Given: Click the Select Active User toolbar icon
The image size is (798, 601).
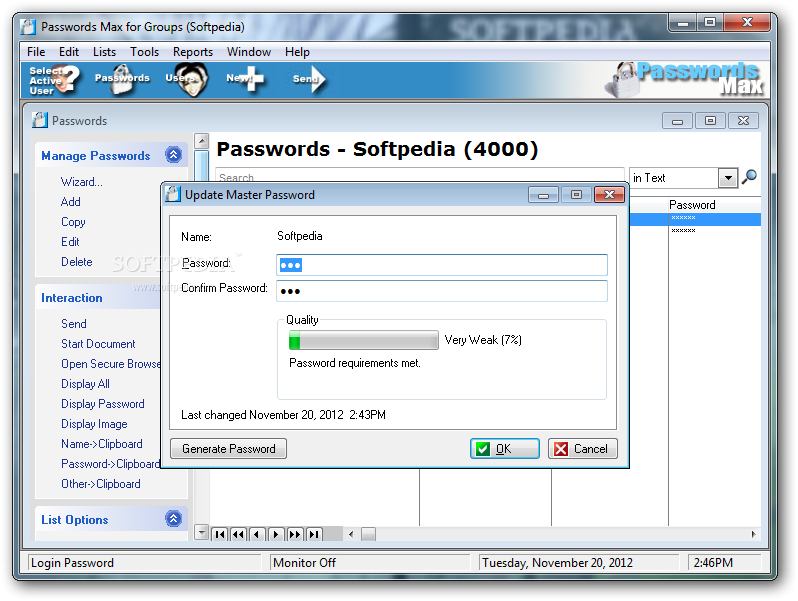Looking at the screenshot, I should (x=54, y=80).
